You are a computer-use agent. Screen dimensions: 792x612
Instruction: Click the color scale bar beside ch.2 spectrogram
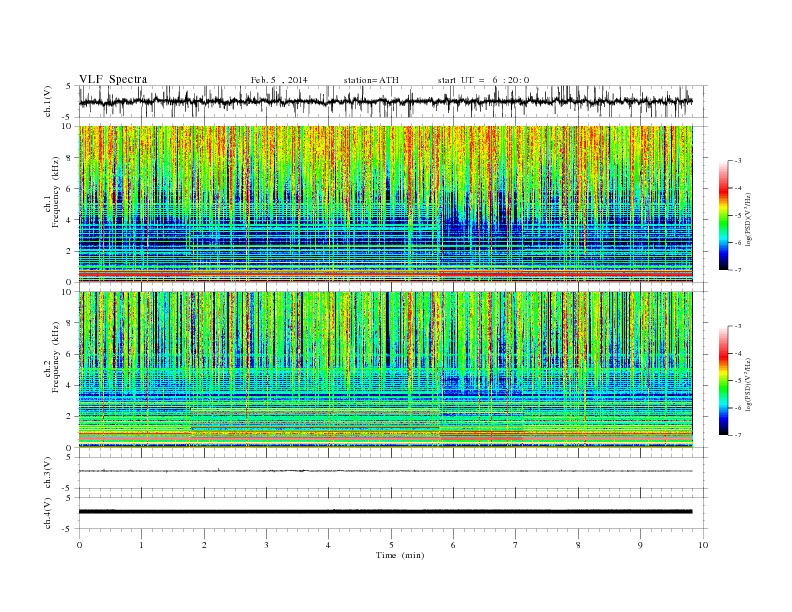coord(723,381)
